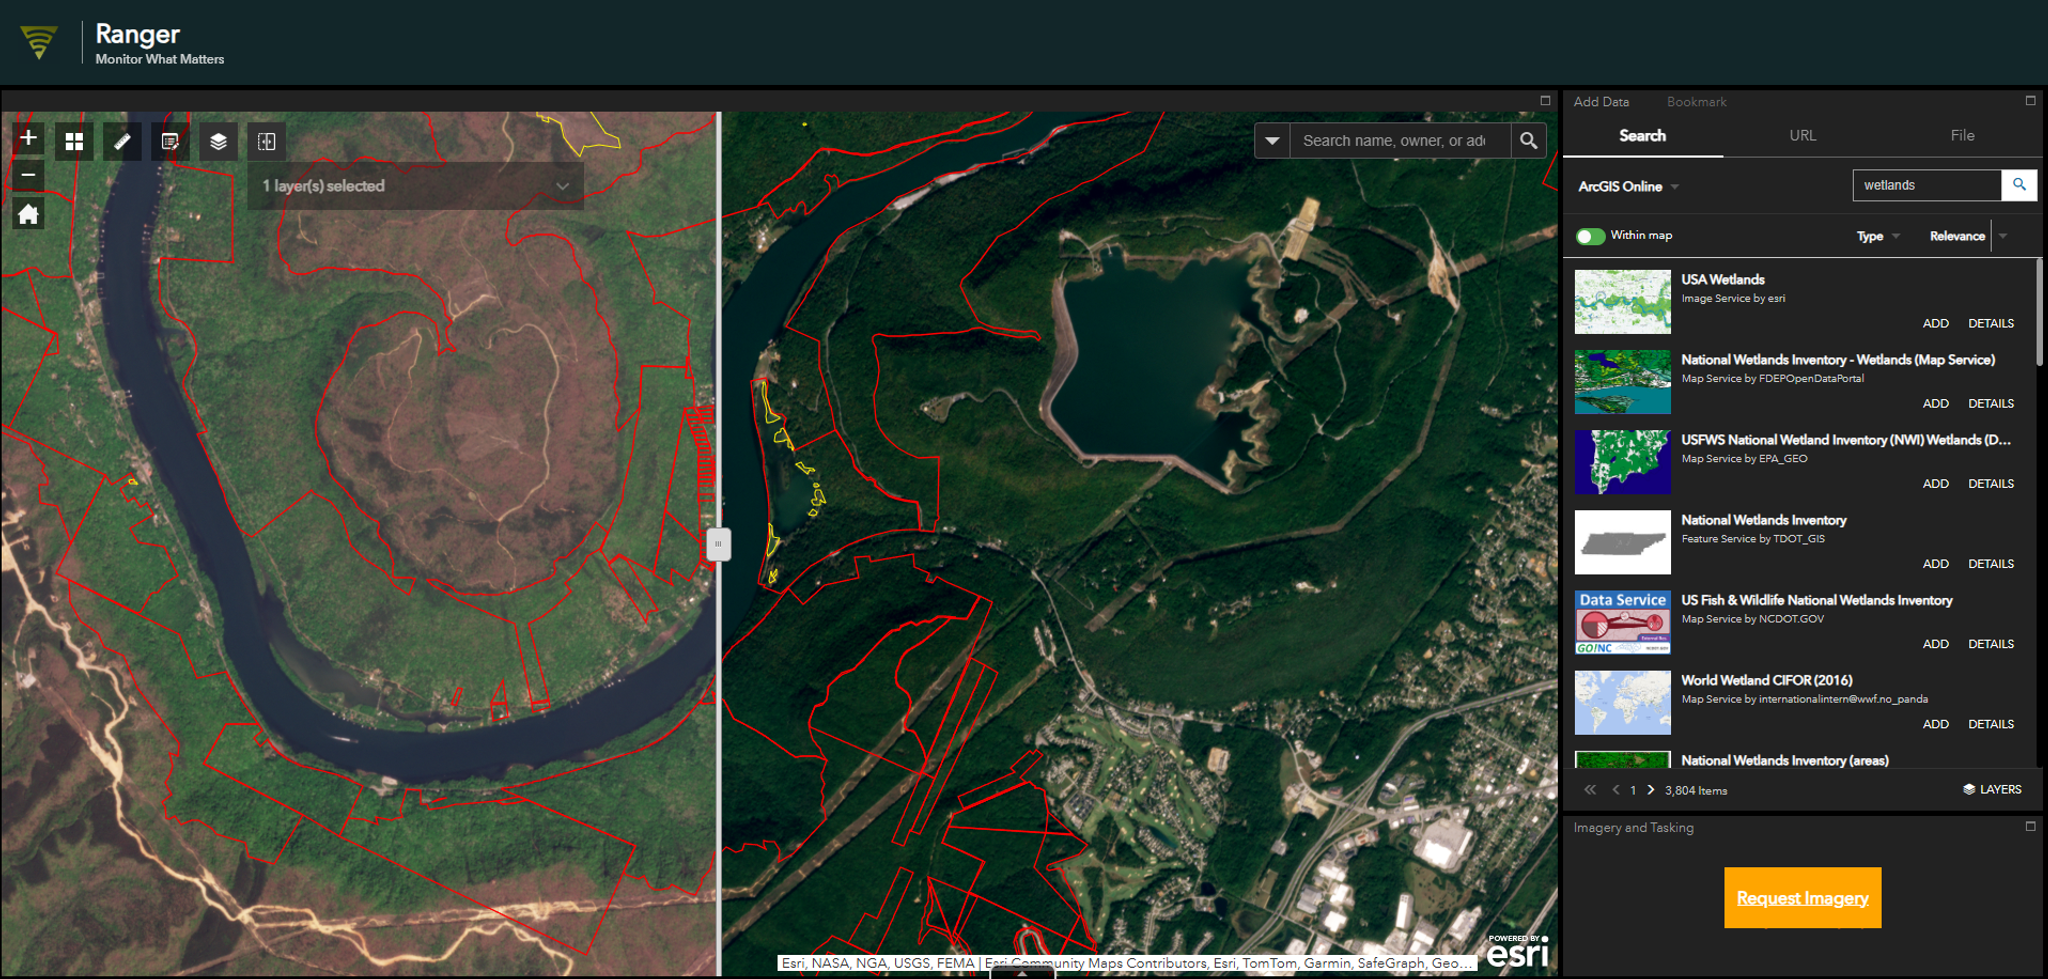Click the Tennessee-shaped TDOT_GIS thumbnail
This screenshot has width=2048, height=979.
(x=1622, y=542)
